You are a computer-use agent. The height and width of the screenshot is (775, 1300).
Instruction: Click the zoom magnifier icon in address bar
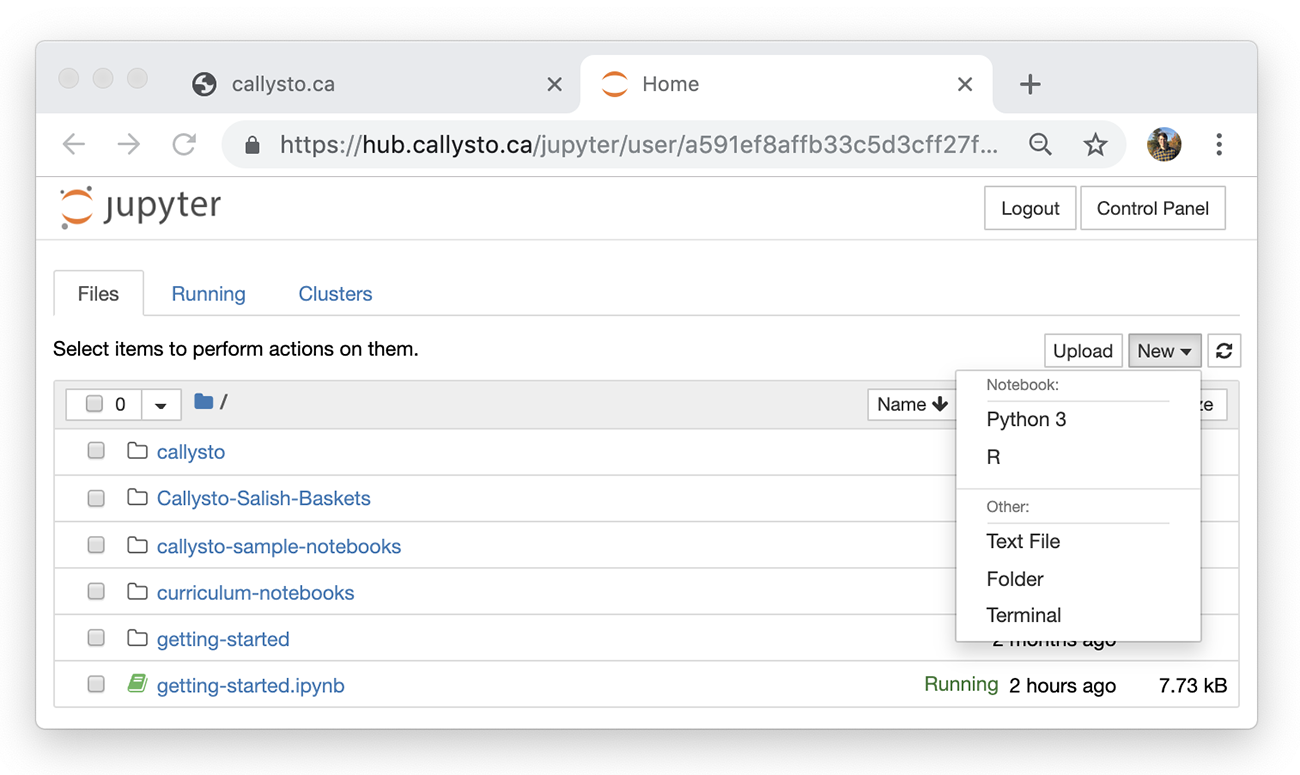(x=1040, y=145)
